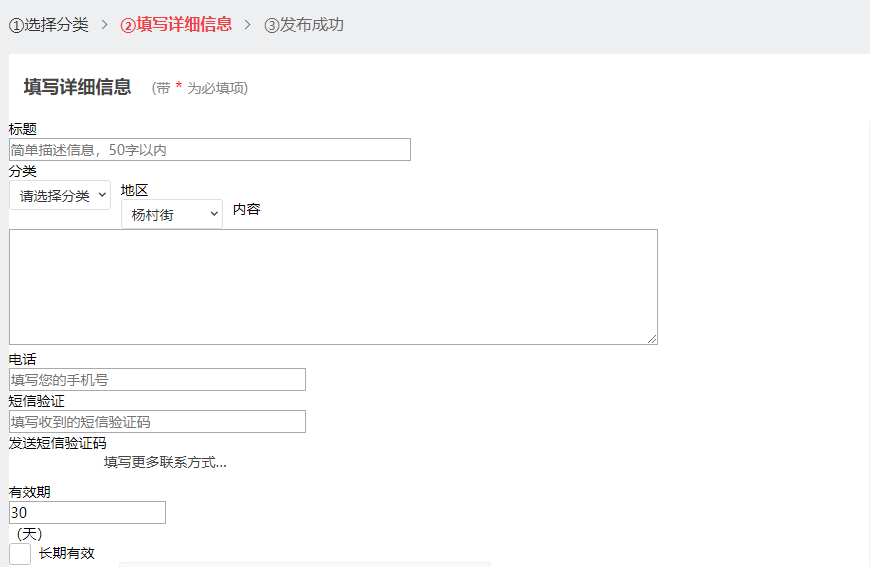The image size is (870, 567).
Task: Click the 填写详细信息 section heading
Action: coord(77,87)
